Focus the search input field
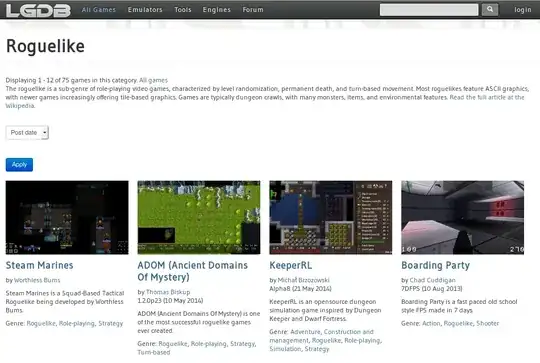Screen dimensions: 540x363 coord(429,10)
